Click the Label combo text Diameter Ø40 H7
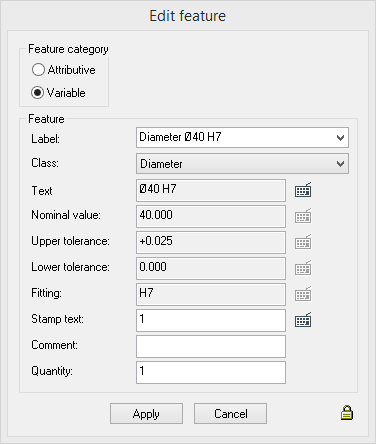 (x=180, y=137)
